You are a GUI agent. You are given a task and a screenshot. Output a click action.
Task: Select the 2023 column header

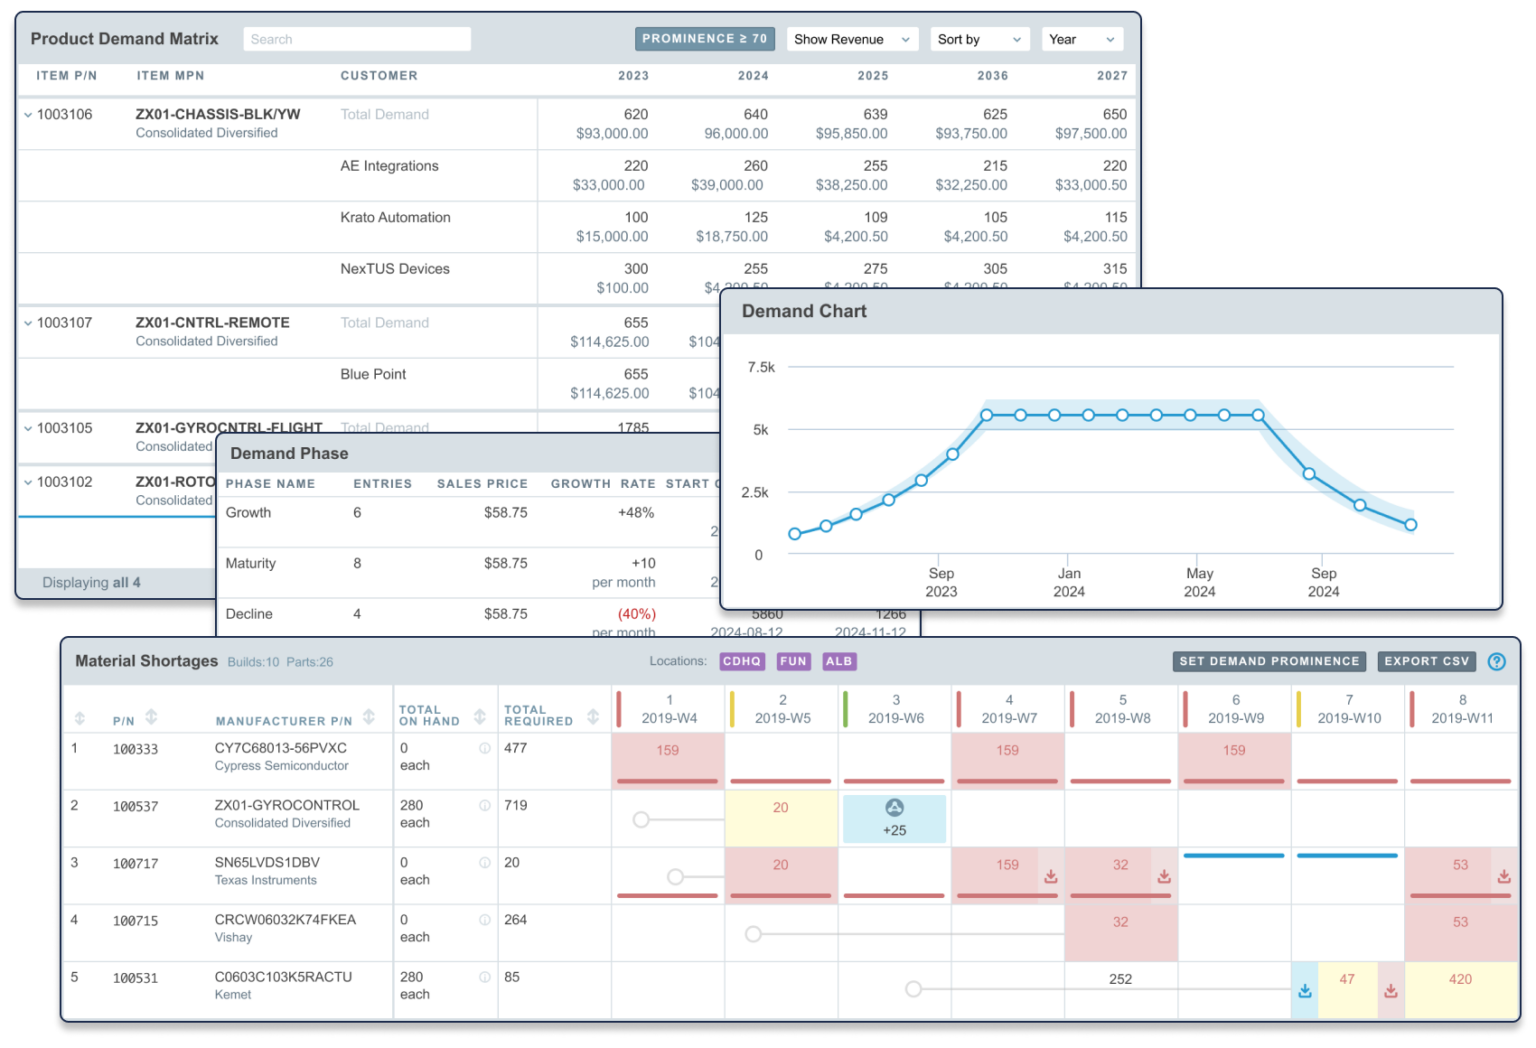[634, 75]
